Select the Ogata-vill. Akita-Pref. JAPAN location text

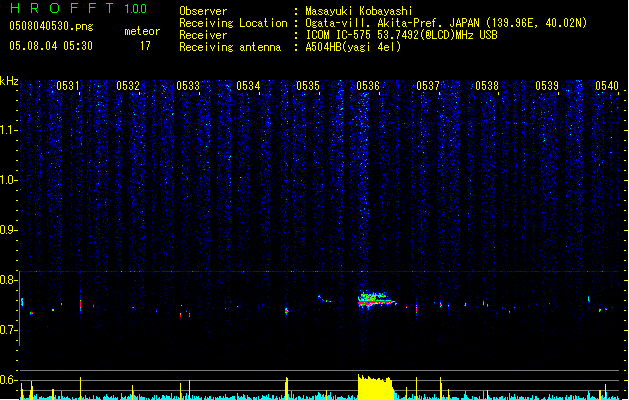pyautogui.click(x=446, y=23)
